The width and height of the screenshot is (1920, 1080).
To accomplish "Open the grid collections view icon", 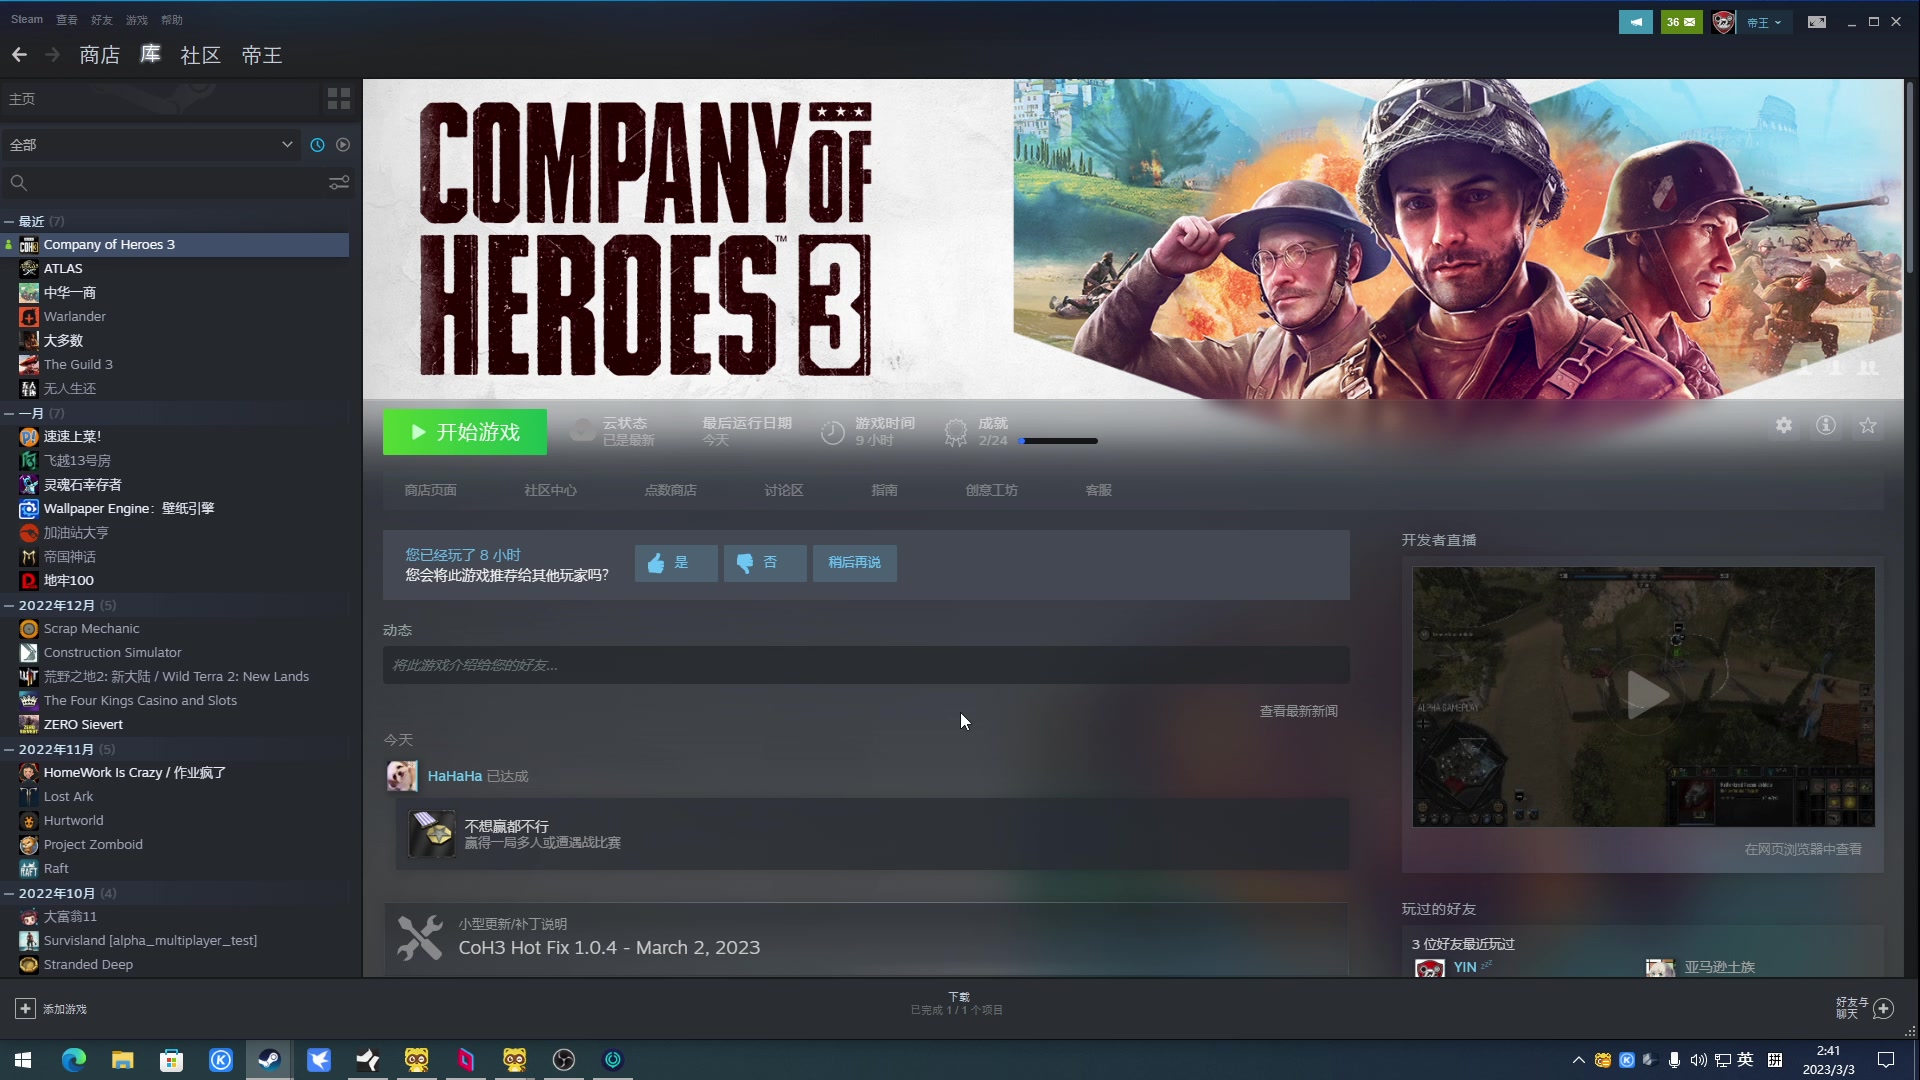I will (339, 99).
